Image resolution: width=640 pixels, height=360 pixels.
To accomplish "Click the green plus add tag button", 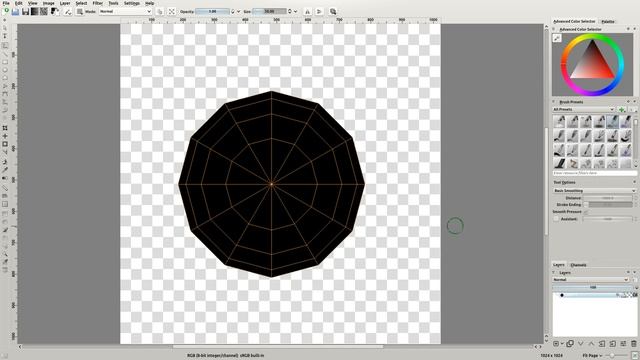I will point(622,109).
